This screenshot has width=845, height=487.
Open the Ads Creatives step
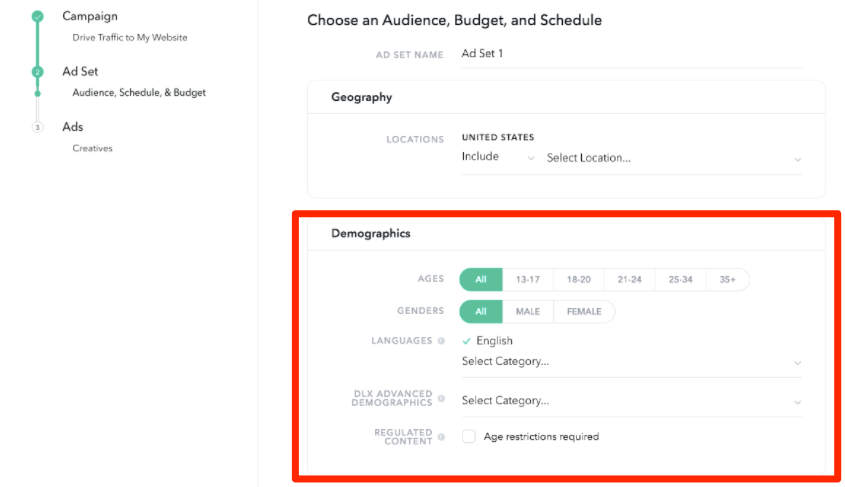[x=73, y=128]
